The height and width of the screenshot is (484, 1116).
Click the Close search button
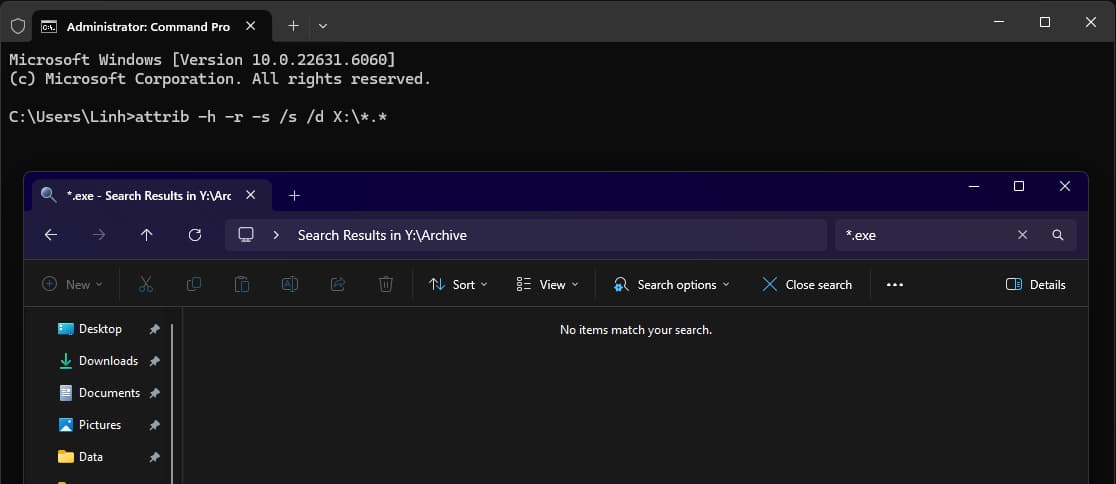807,285
